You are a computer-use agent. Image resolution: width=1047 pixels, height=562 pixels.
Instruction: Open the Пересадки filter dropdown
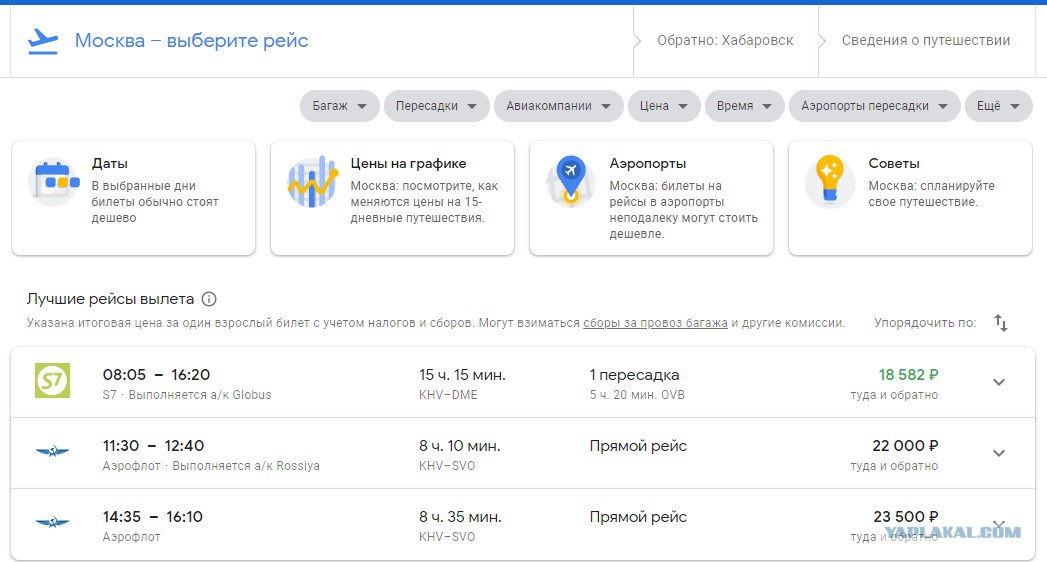pos(436,106)
